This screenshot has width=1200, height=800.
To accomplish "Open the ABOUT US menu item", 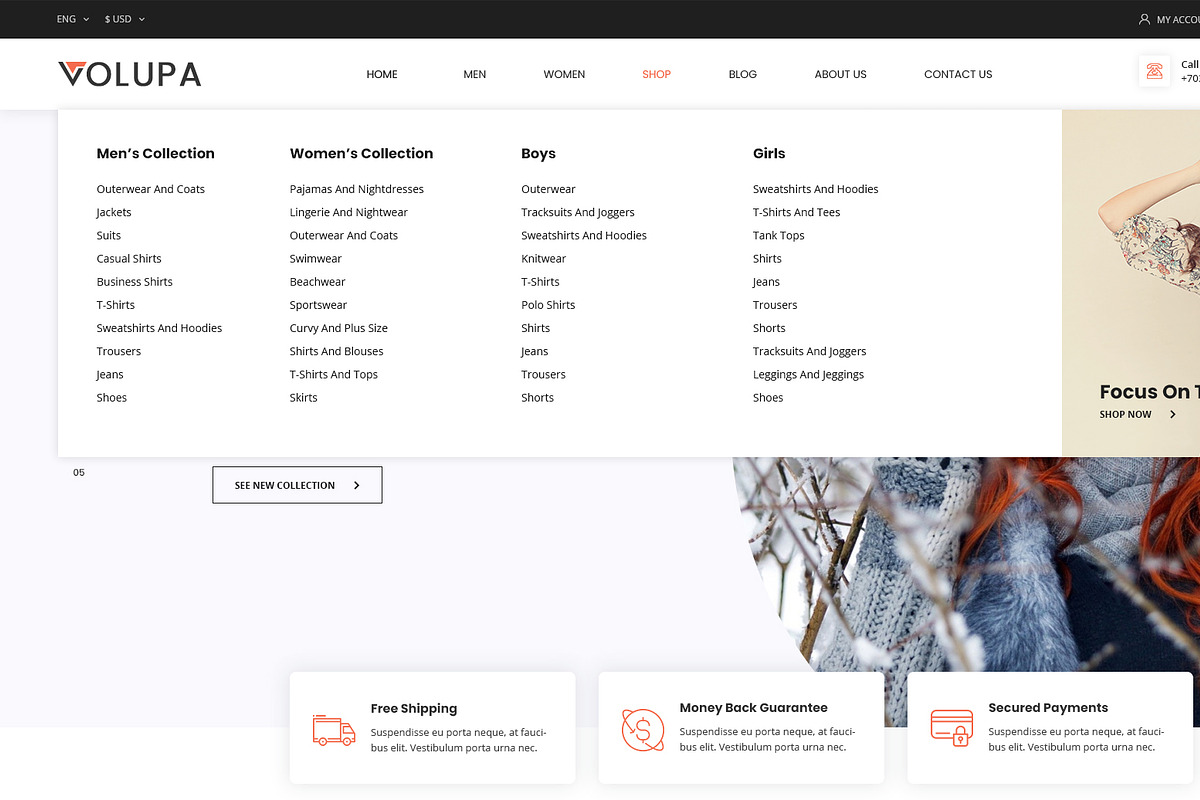I will click(840, 74).
